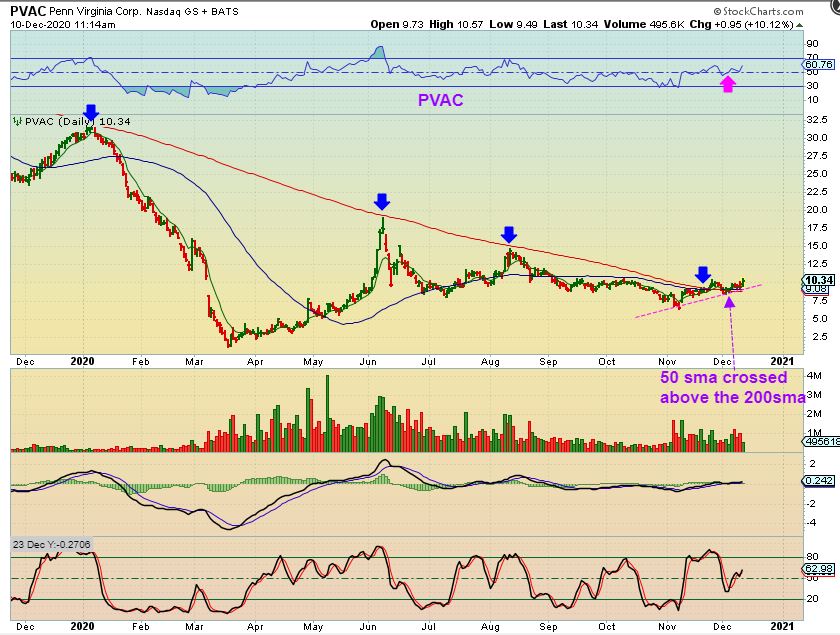Image resolution: width=840 pixels, height=635 pixels.
Task: Click the Oct label on stochastic panel date axis
Action: [x=606, y=626]
